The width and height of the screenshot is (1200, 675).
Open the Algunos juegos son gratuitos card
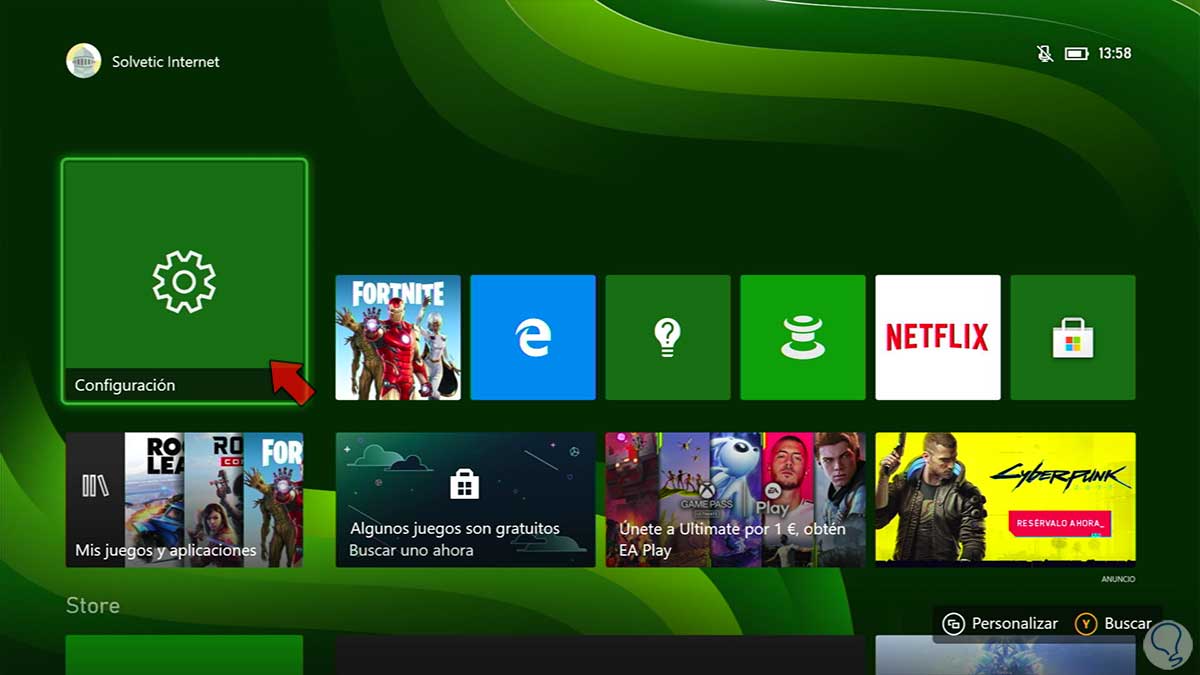coord(466,500)
